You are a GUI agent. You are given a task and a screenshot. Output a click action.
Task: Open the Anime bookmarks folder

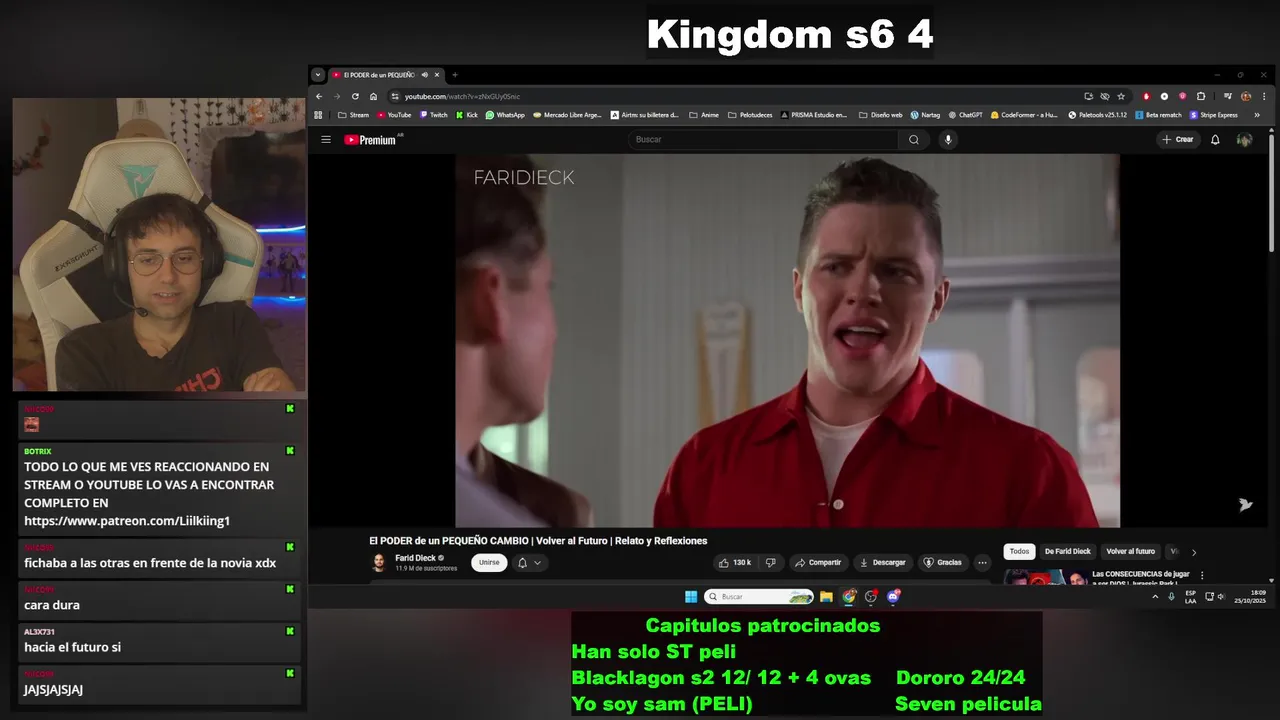[x=704, y=115]
